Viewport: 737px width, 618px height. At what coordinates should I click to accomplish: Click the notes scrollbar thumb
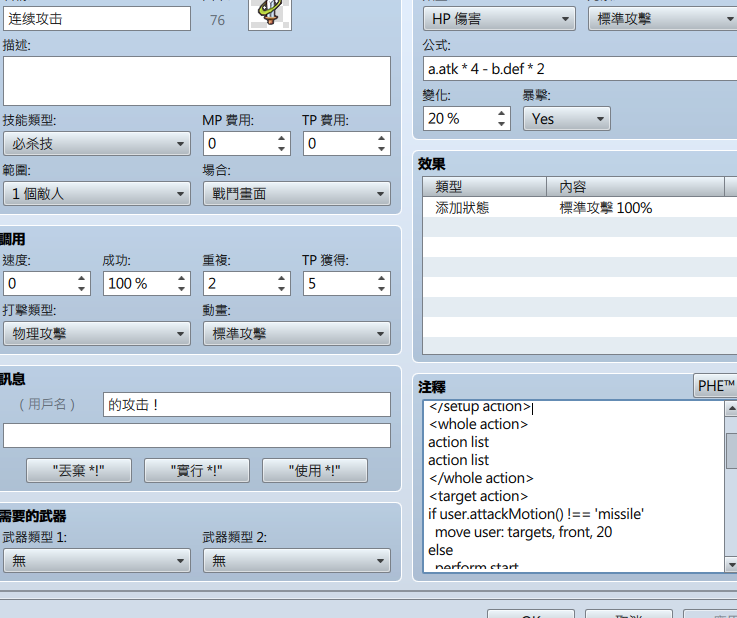pyautogui.click(x=731, y=451)
